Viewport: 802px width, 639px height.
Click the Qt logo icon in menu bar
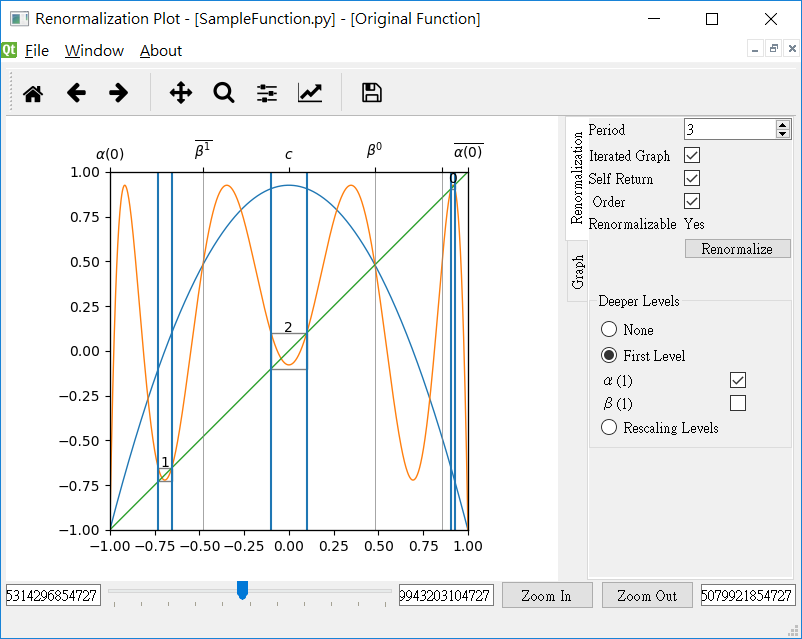coord(9,50)
